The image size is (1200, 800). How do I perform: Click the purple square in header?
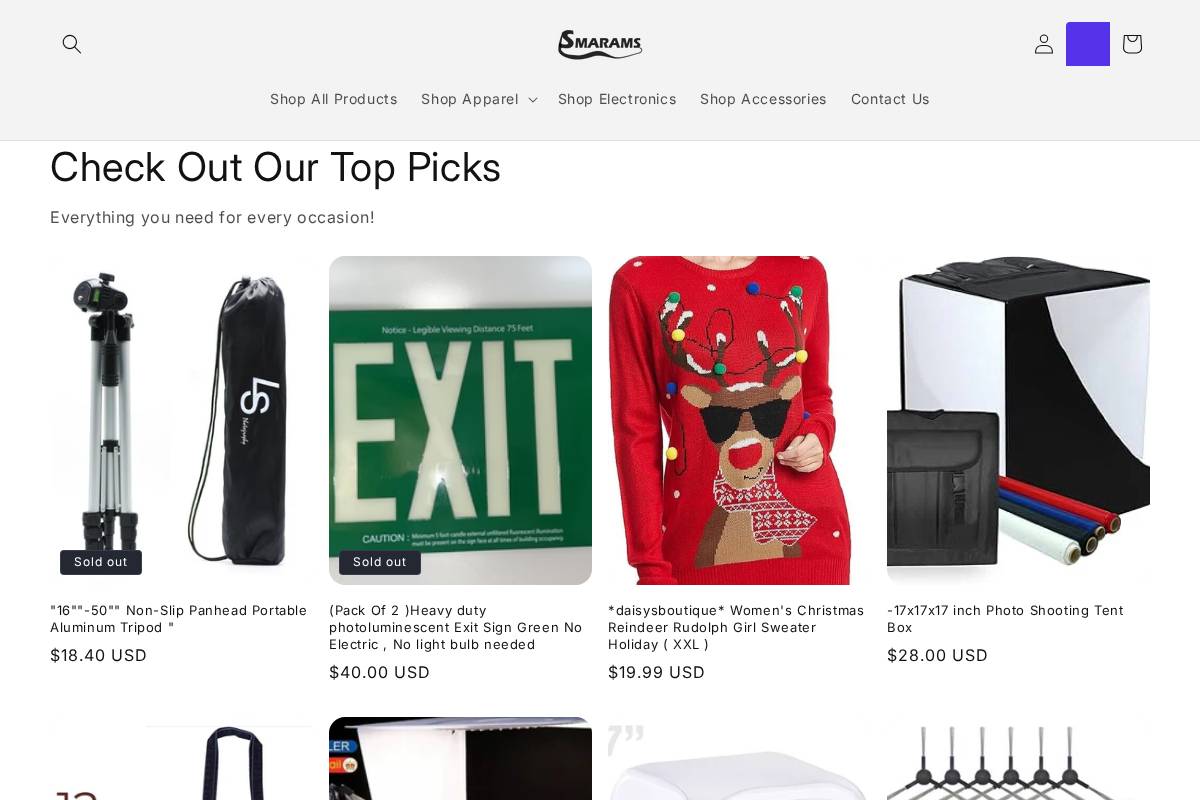[x=1088, y=44]
